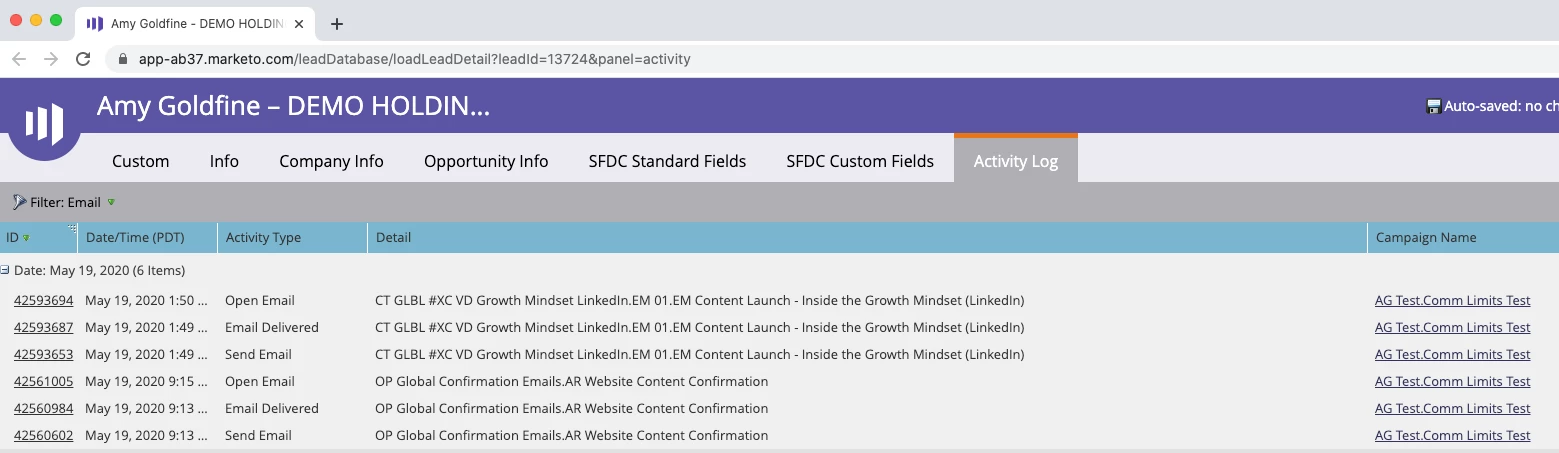Open activity ID 42560602 link
The height and width of the screenshot is (453, 1559).
coord(43,435)
